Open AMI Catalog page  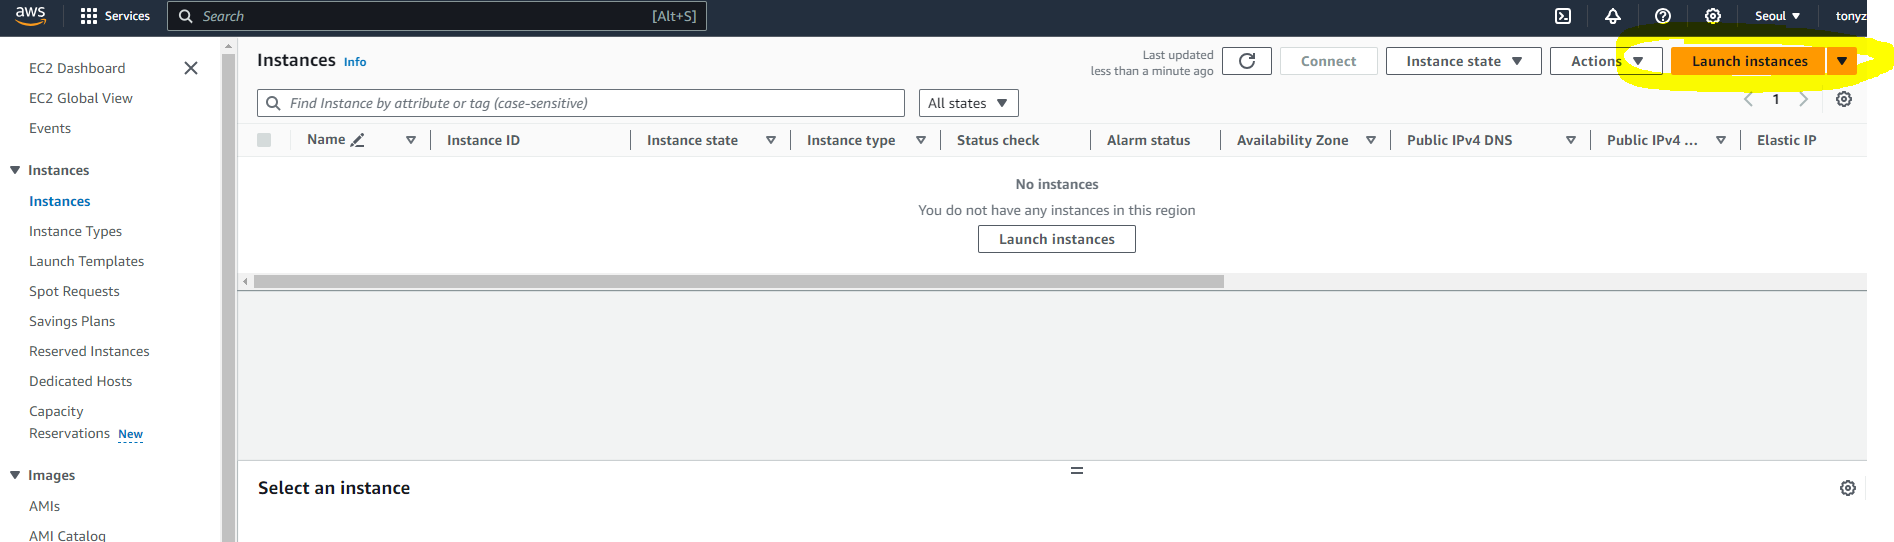(x=67, y=535)
